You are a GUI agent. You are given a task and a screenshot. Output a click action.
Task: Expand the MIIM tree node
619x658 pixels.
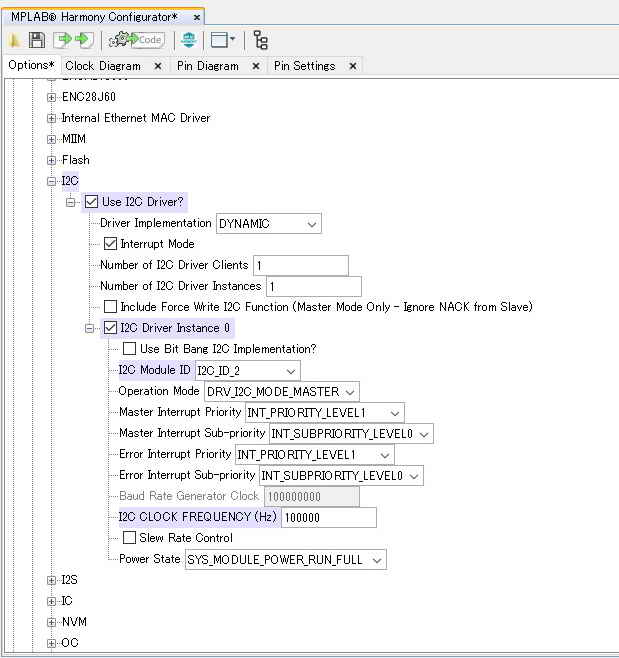coord(52,139)
